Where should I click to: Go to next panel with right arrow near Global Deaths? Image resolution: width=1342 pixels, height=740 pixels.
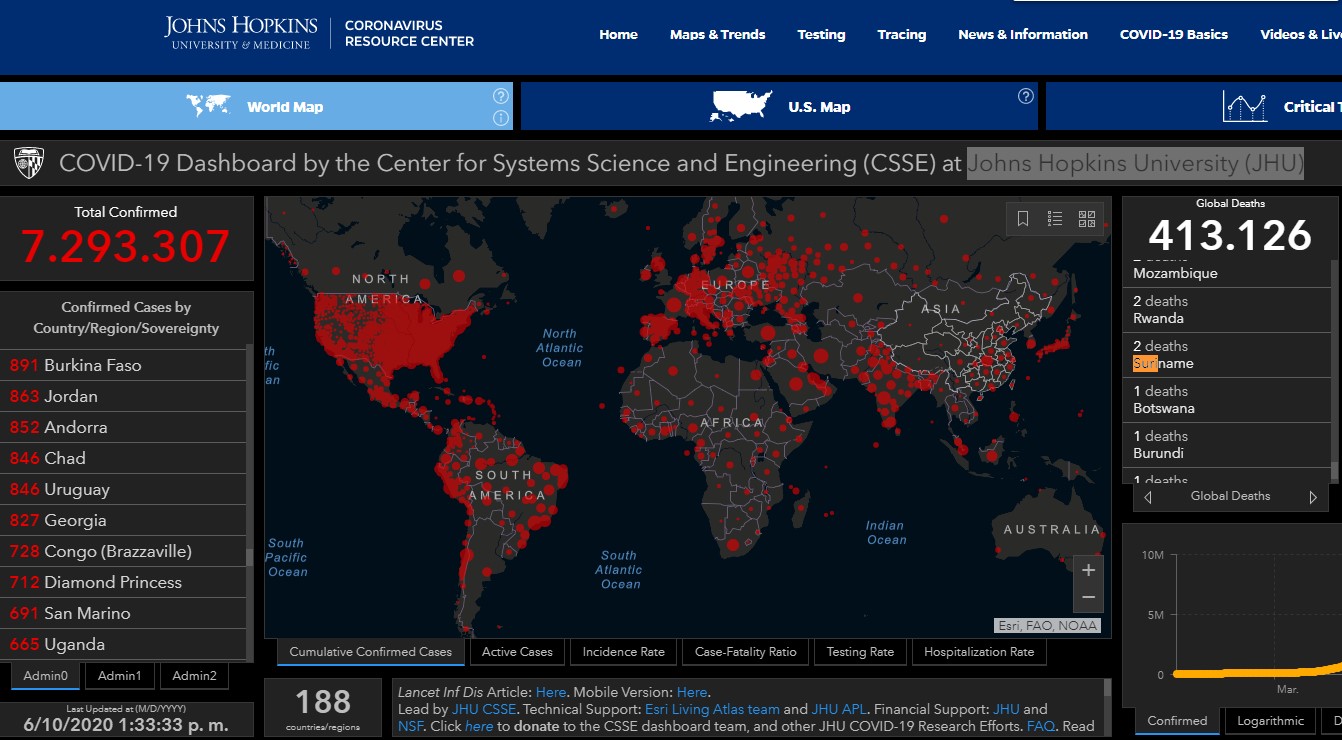[x=1313, y=497]
